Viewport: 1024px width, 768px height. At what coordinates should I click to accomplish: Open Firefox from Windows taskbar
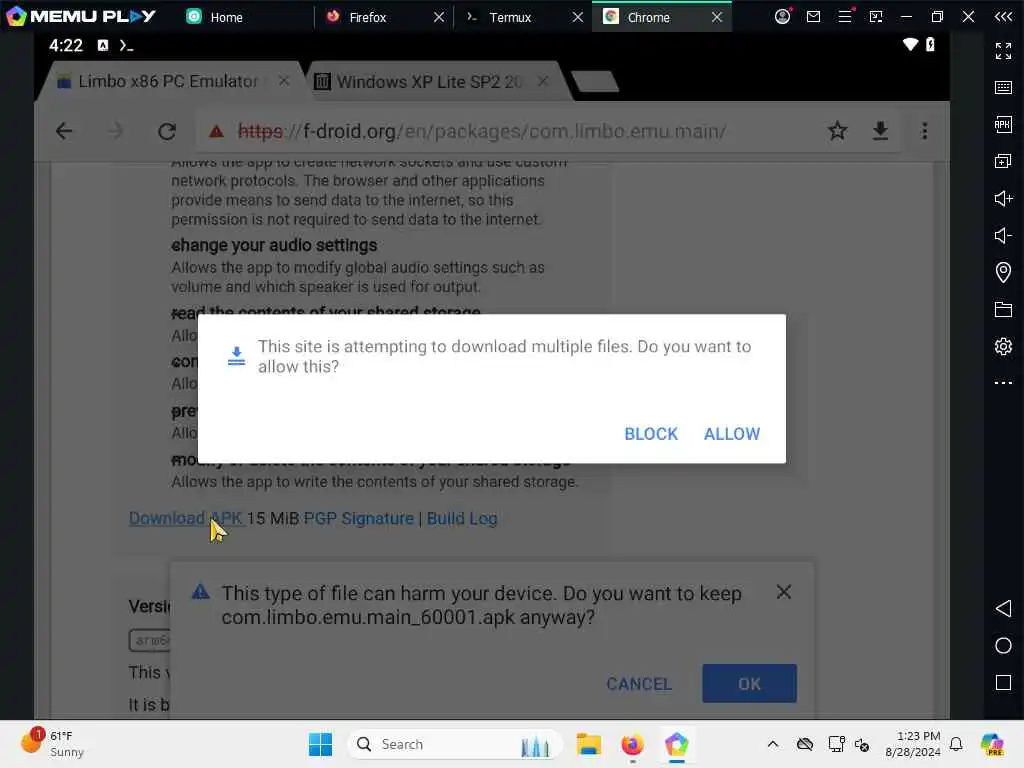tap(632, 744)
